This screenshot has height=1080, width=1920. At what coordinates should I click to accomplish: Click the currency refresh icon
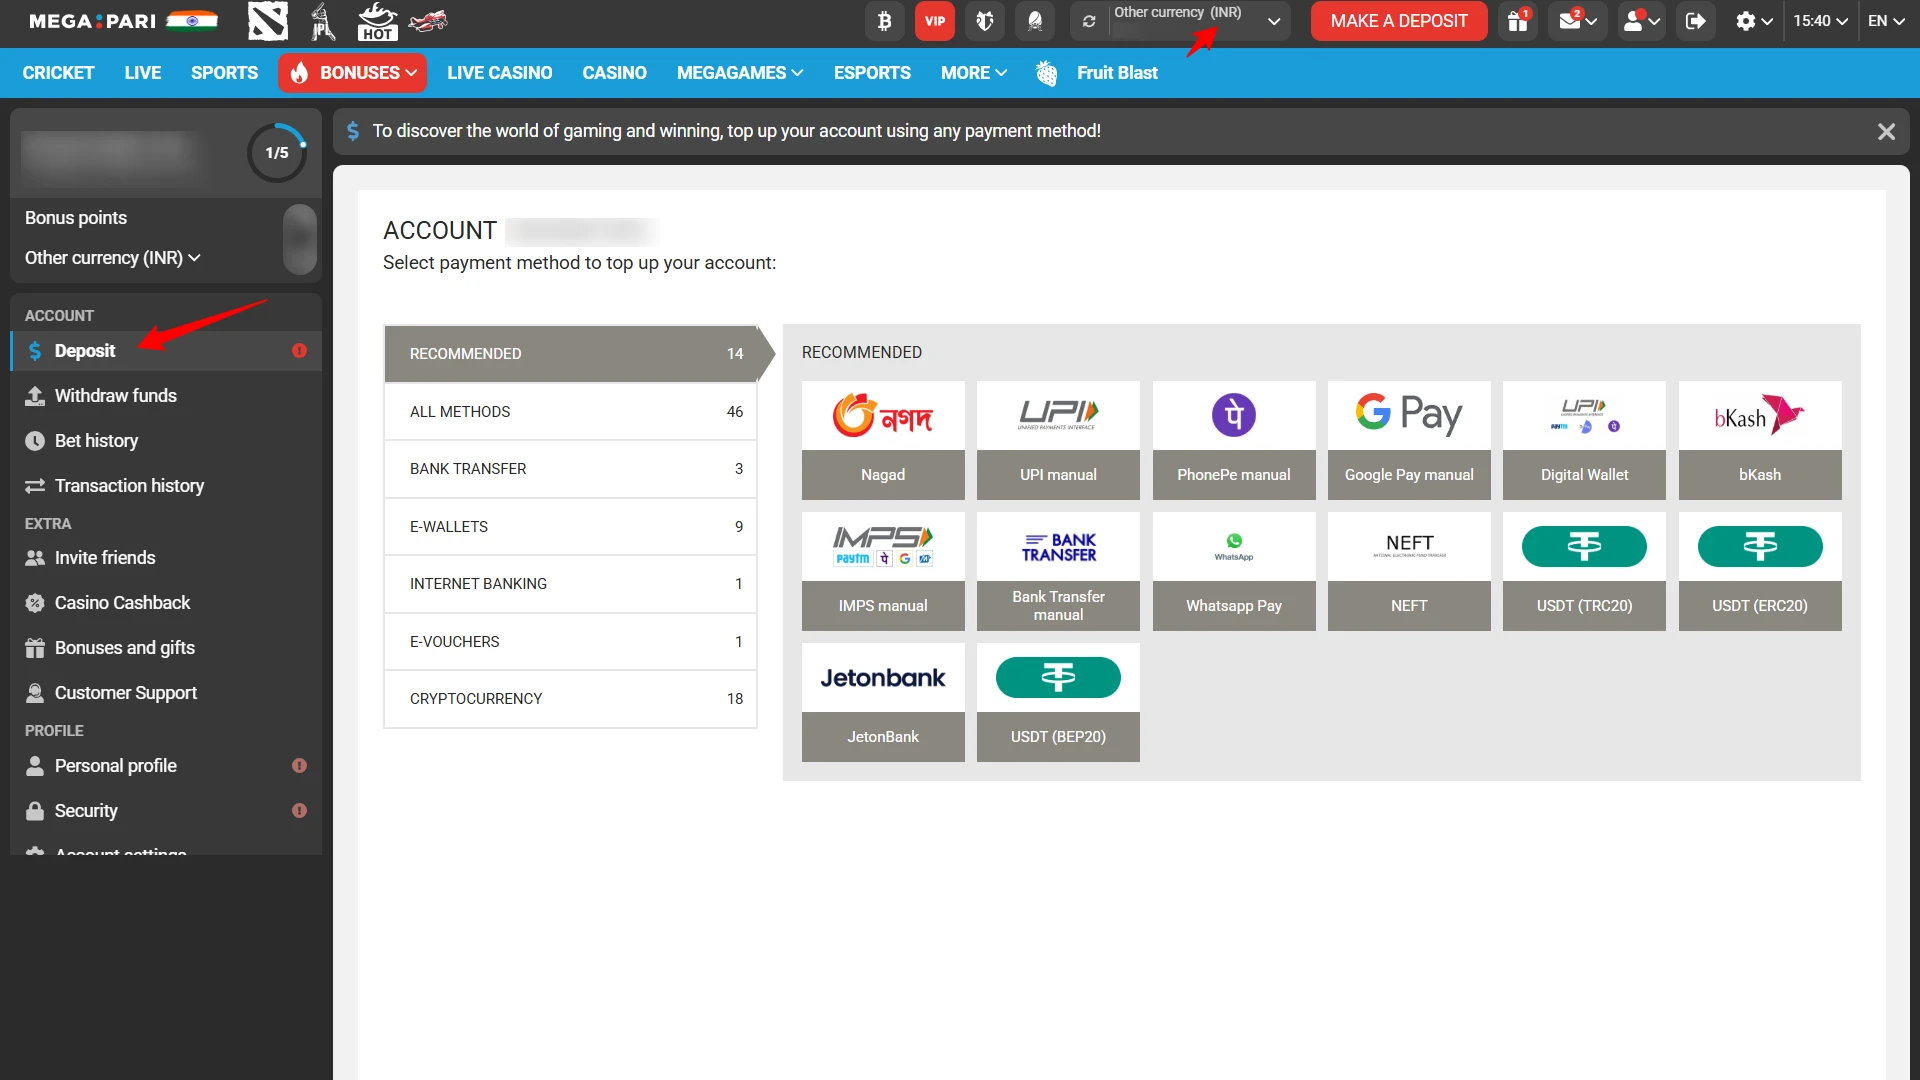1088,21
